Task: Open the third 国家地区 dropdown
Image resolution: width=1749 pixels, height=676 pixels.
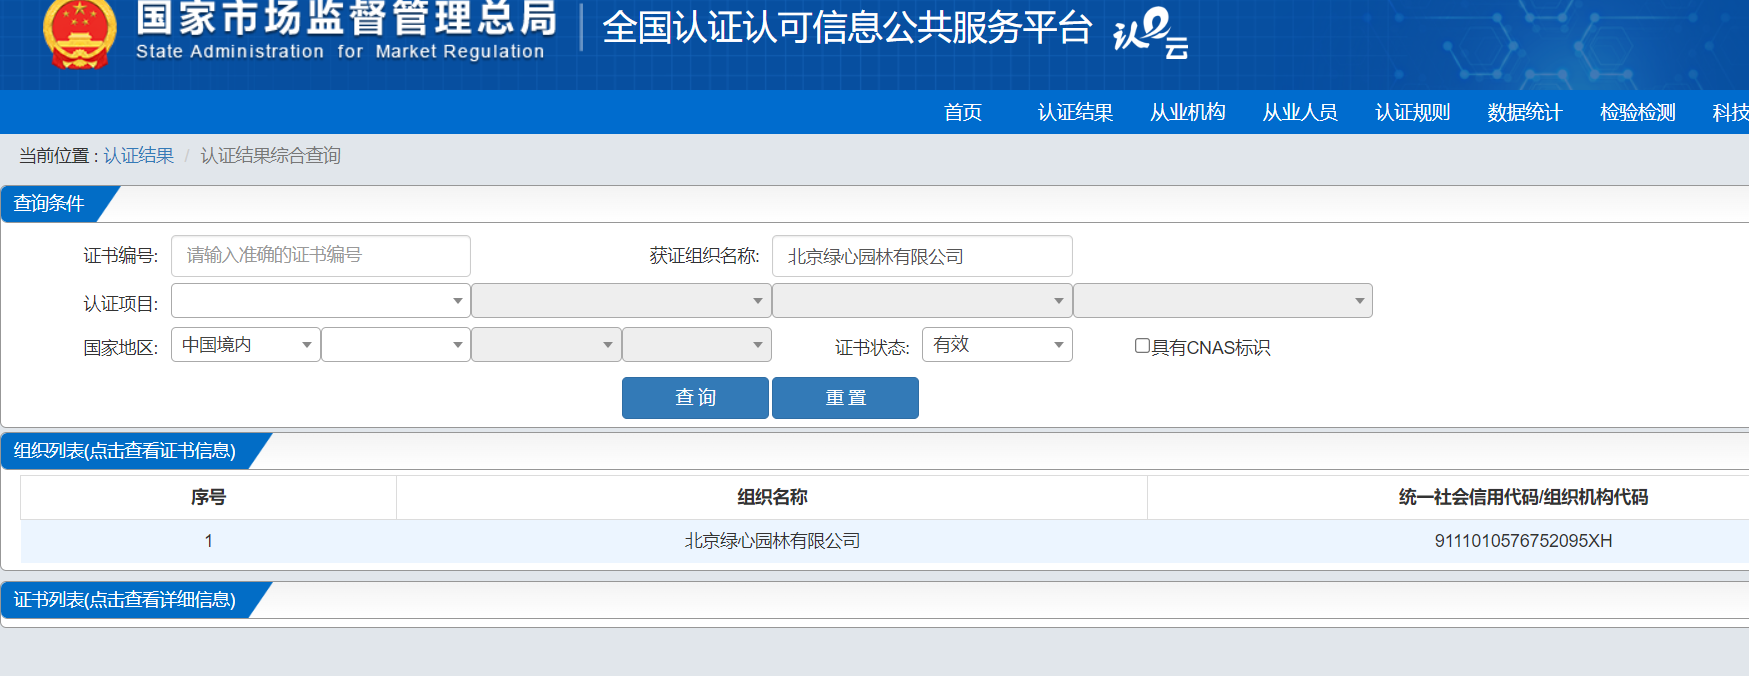Action: coord(546,345)
